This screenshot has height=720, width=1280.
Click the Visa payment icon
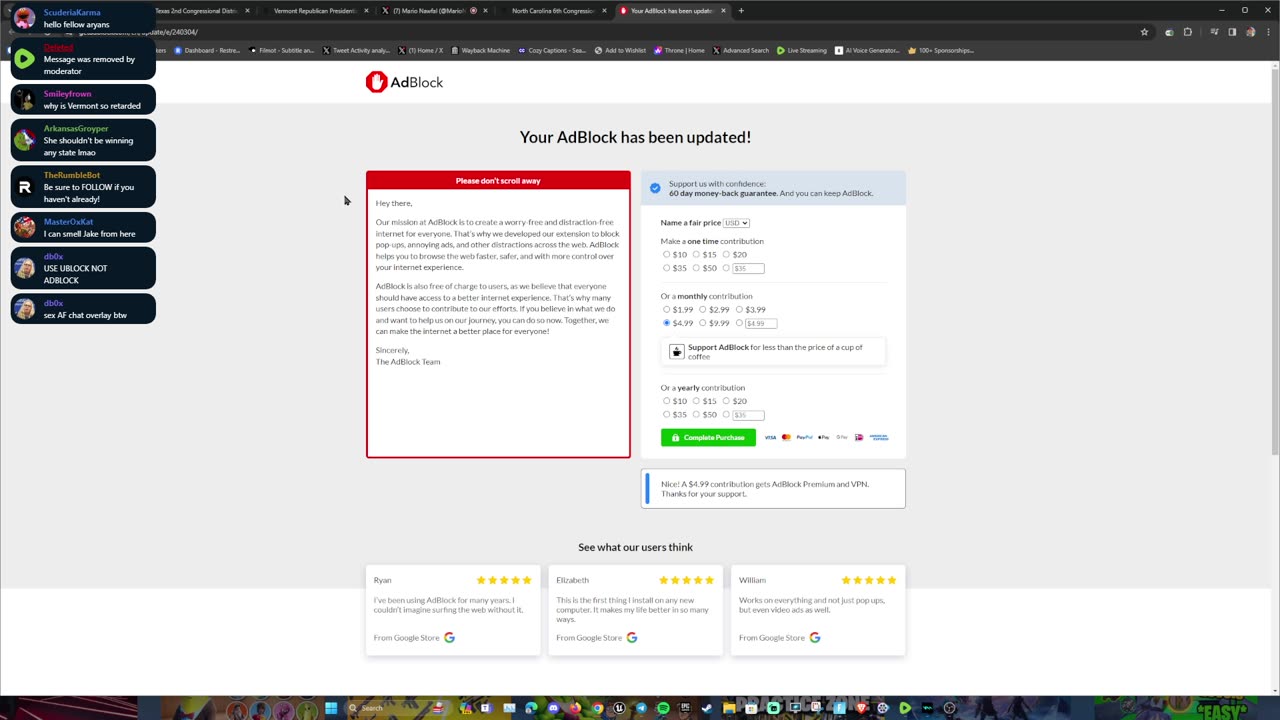(770, 437)
